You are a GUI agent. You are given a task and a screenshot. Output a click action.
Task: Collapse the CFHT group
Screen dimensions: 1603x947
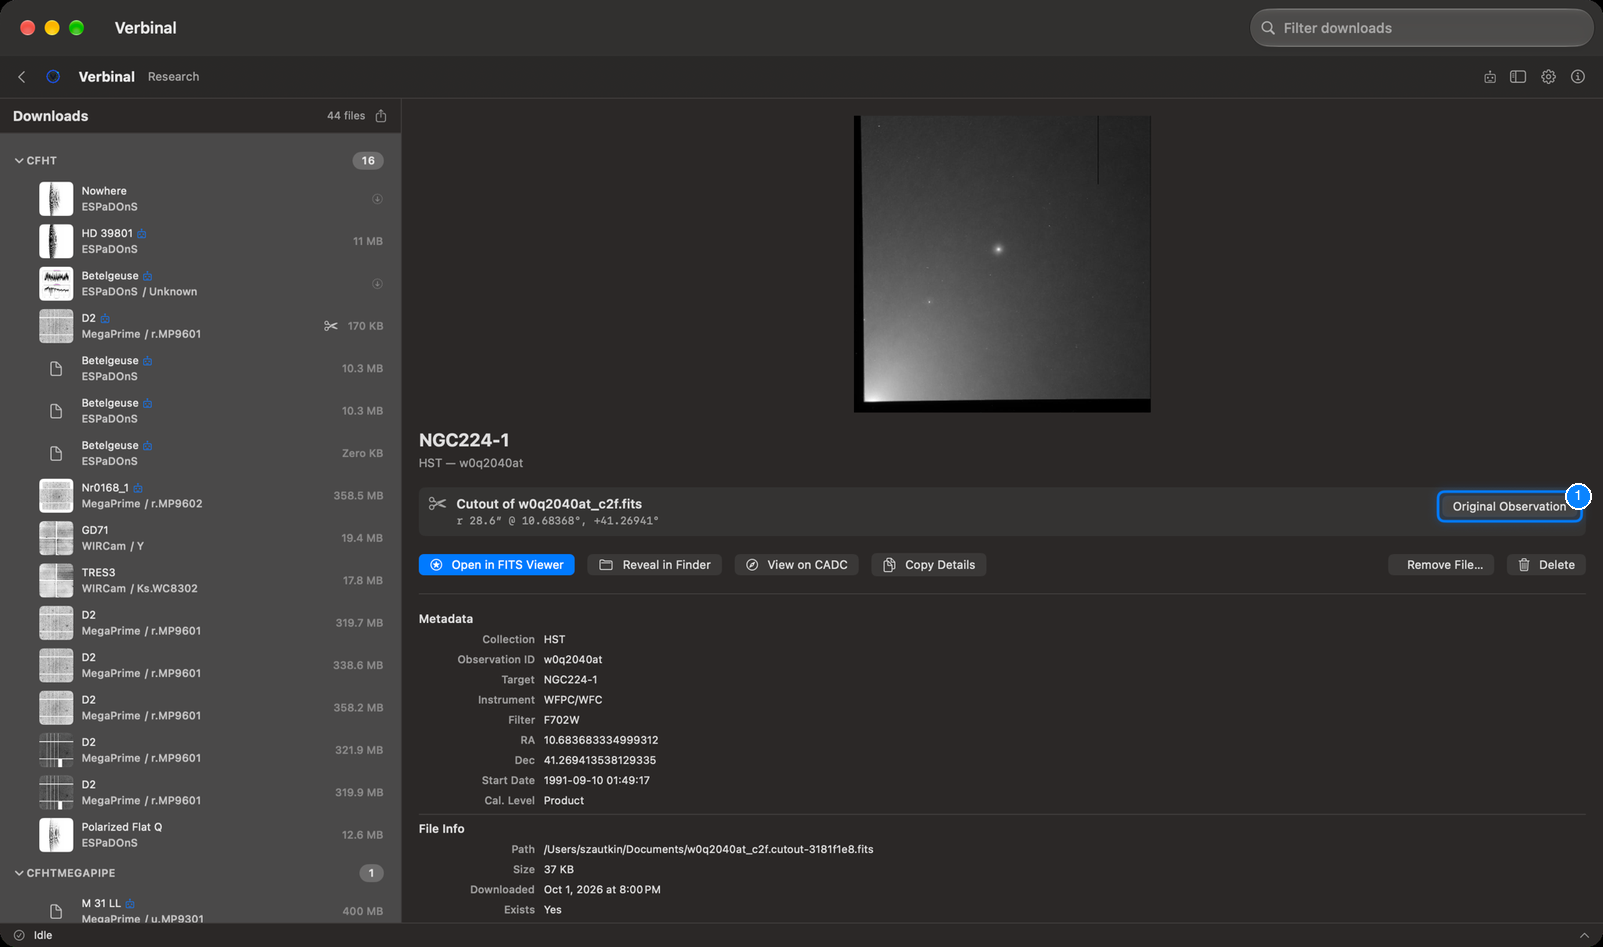19,161
